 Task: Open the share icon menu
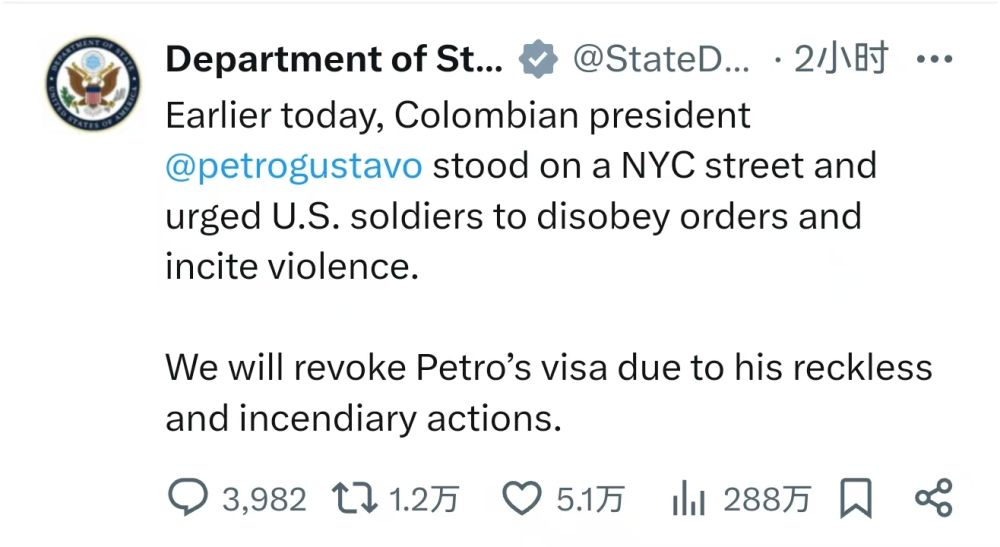(x=934, y=498)
